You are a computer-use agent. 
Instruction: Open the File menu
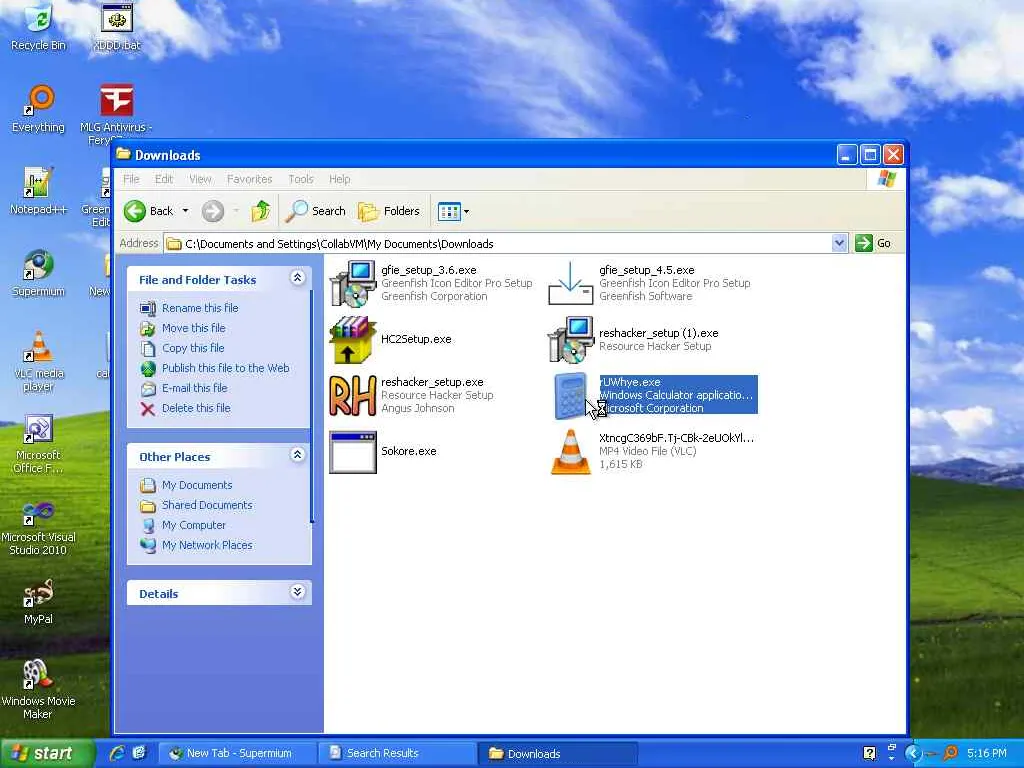(x=131, y=179)
